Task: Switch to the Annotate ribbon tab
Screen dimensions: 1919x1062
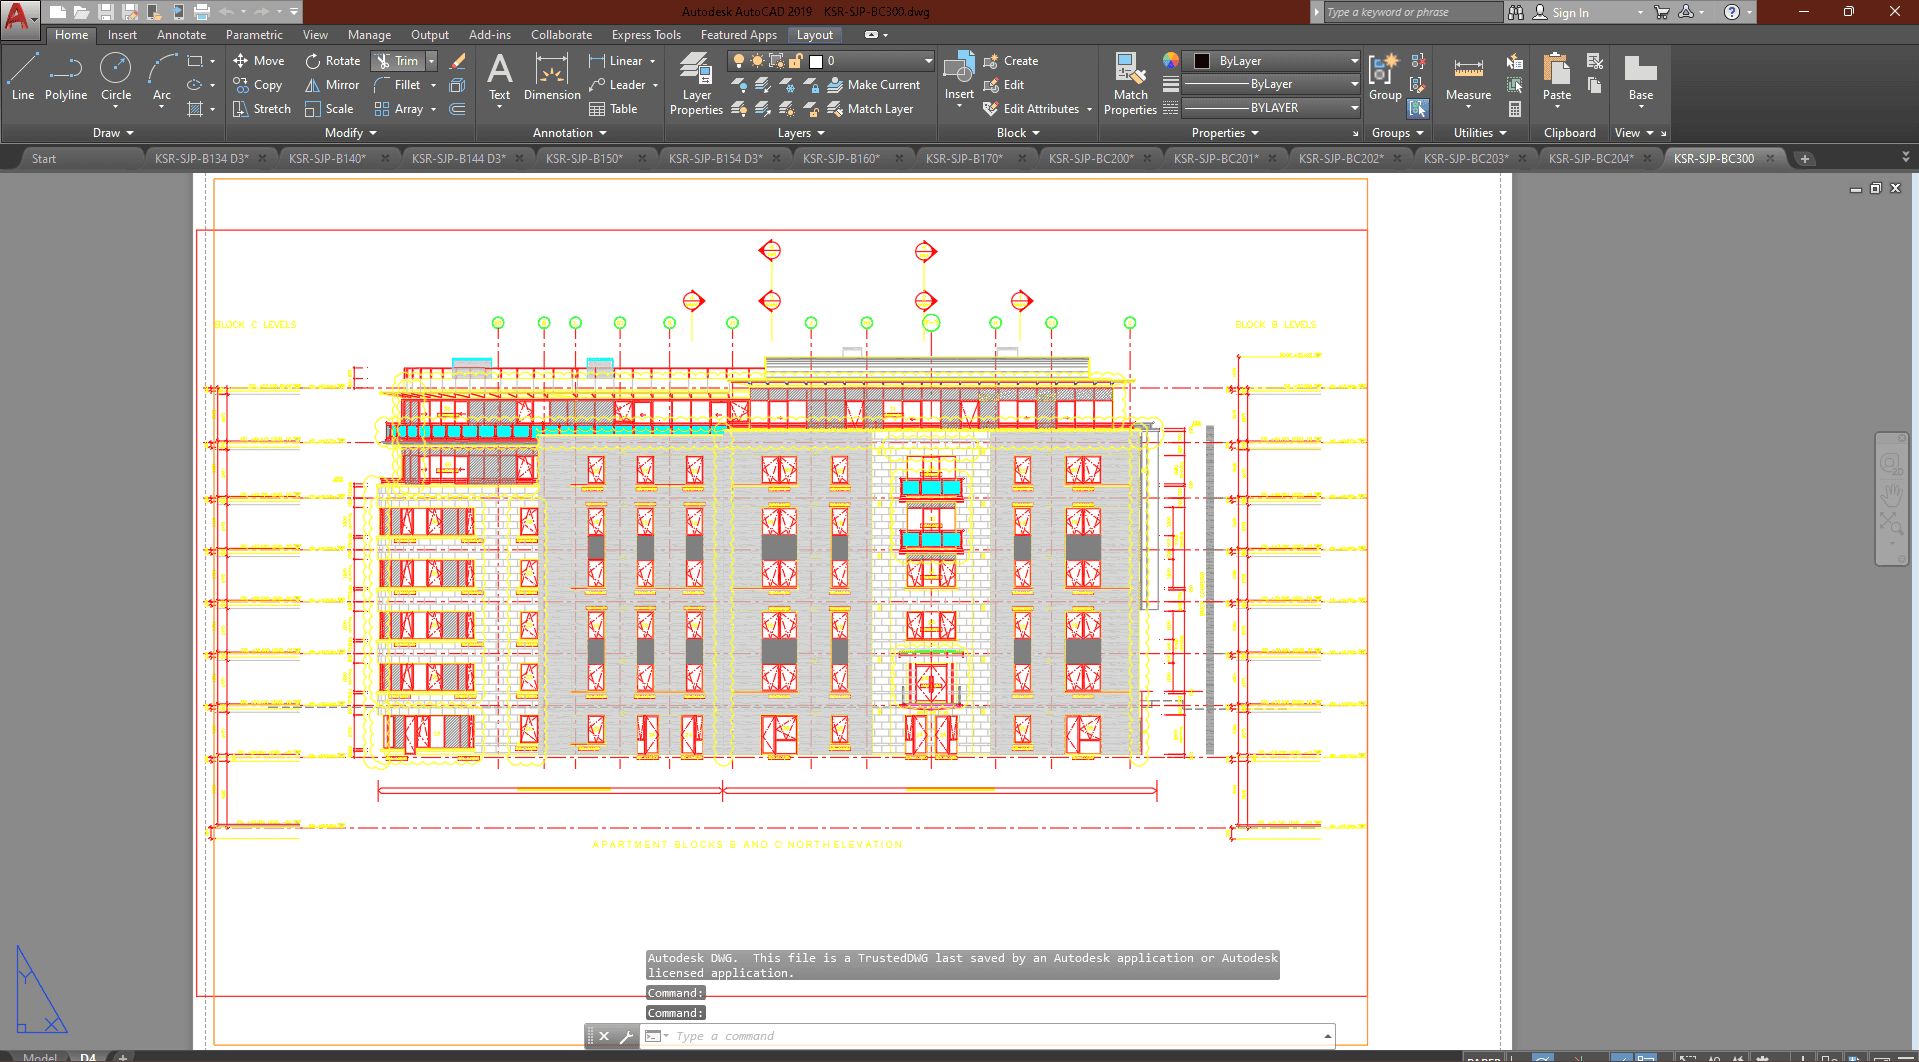Action: coord(181,35)
